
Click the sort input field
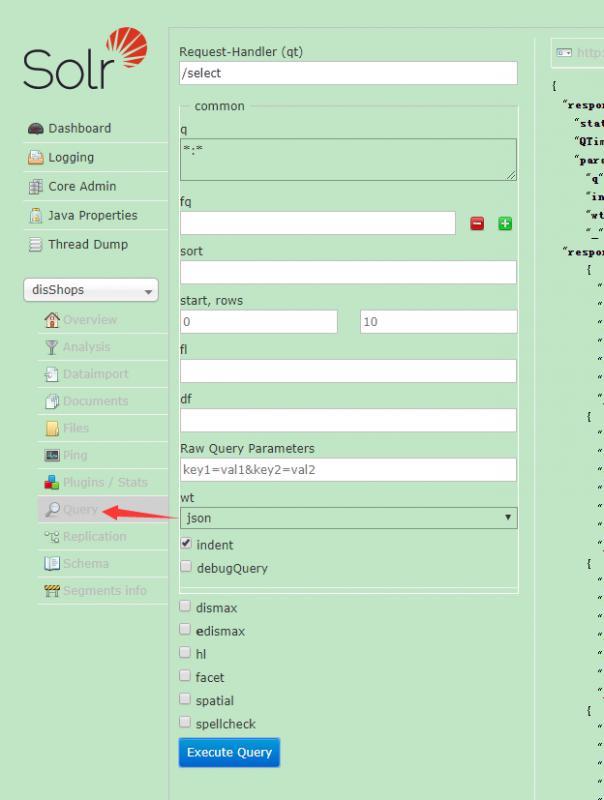pos(348,272)
